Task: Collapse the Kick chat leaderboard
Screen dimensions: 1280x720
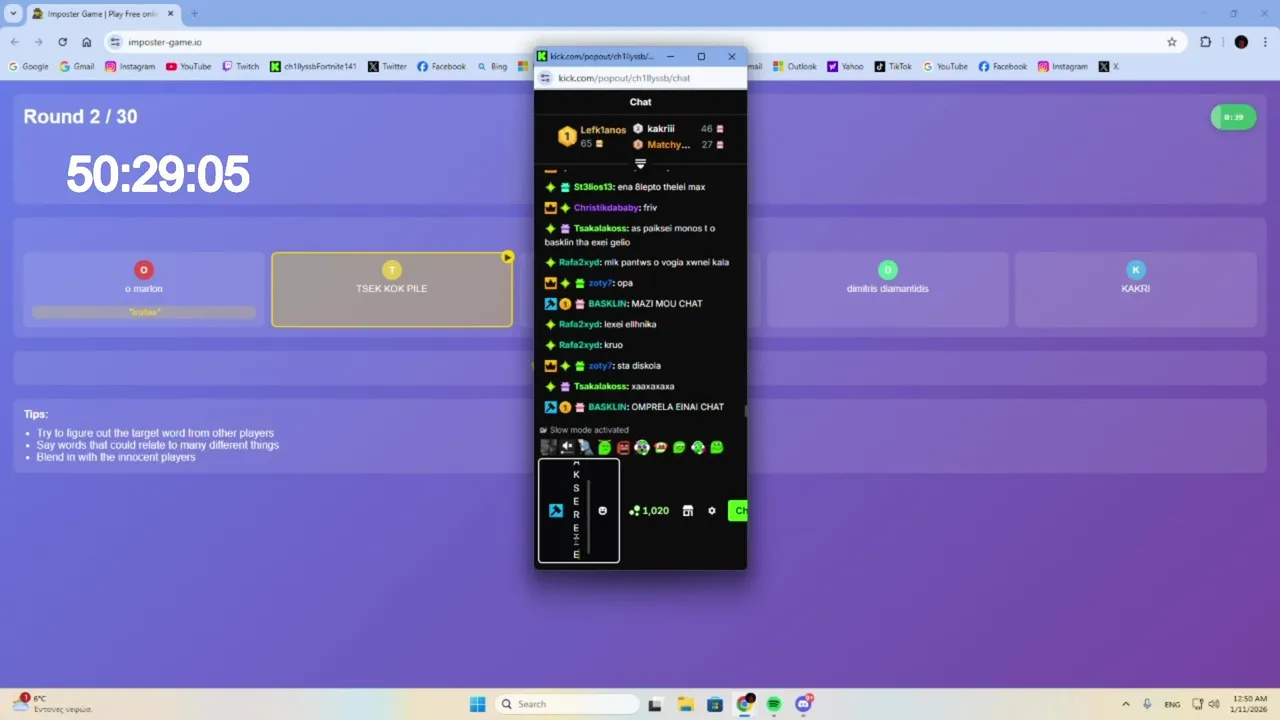Action: pos(641,163)
